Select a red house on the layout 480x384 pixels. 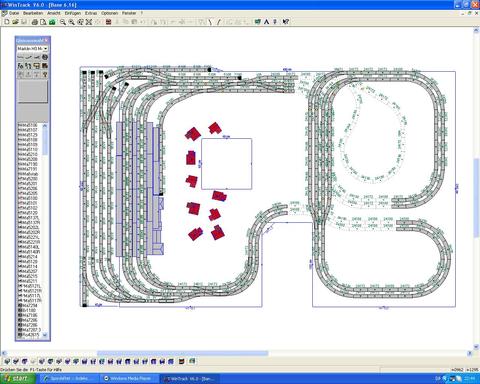point(193,133)
